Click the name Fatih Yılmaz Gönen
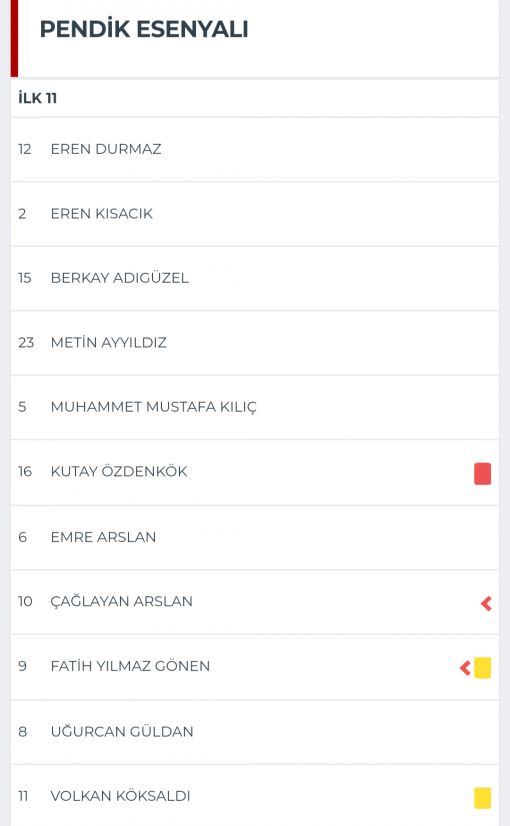The width and height of the screenshot is (510, 826). (x=130, y=666)
